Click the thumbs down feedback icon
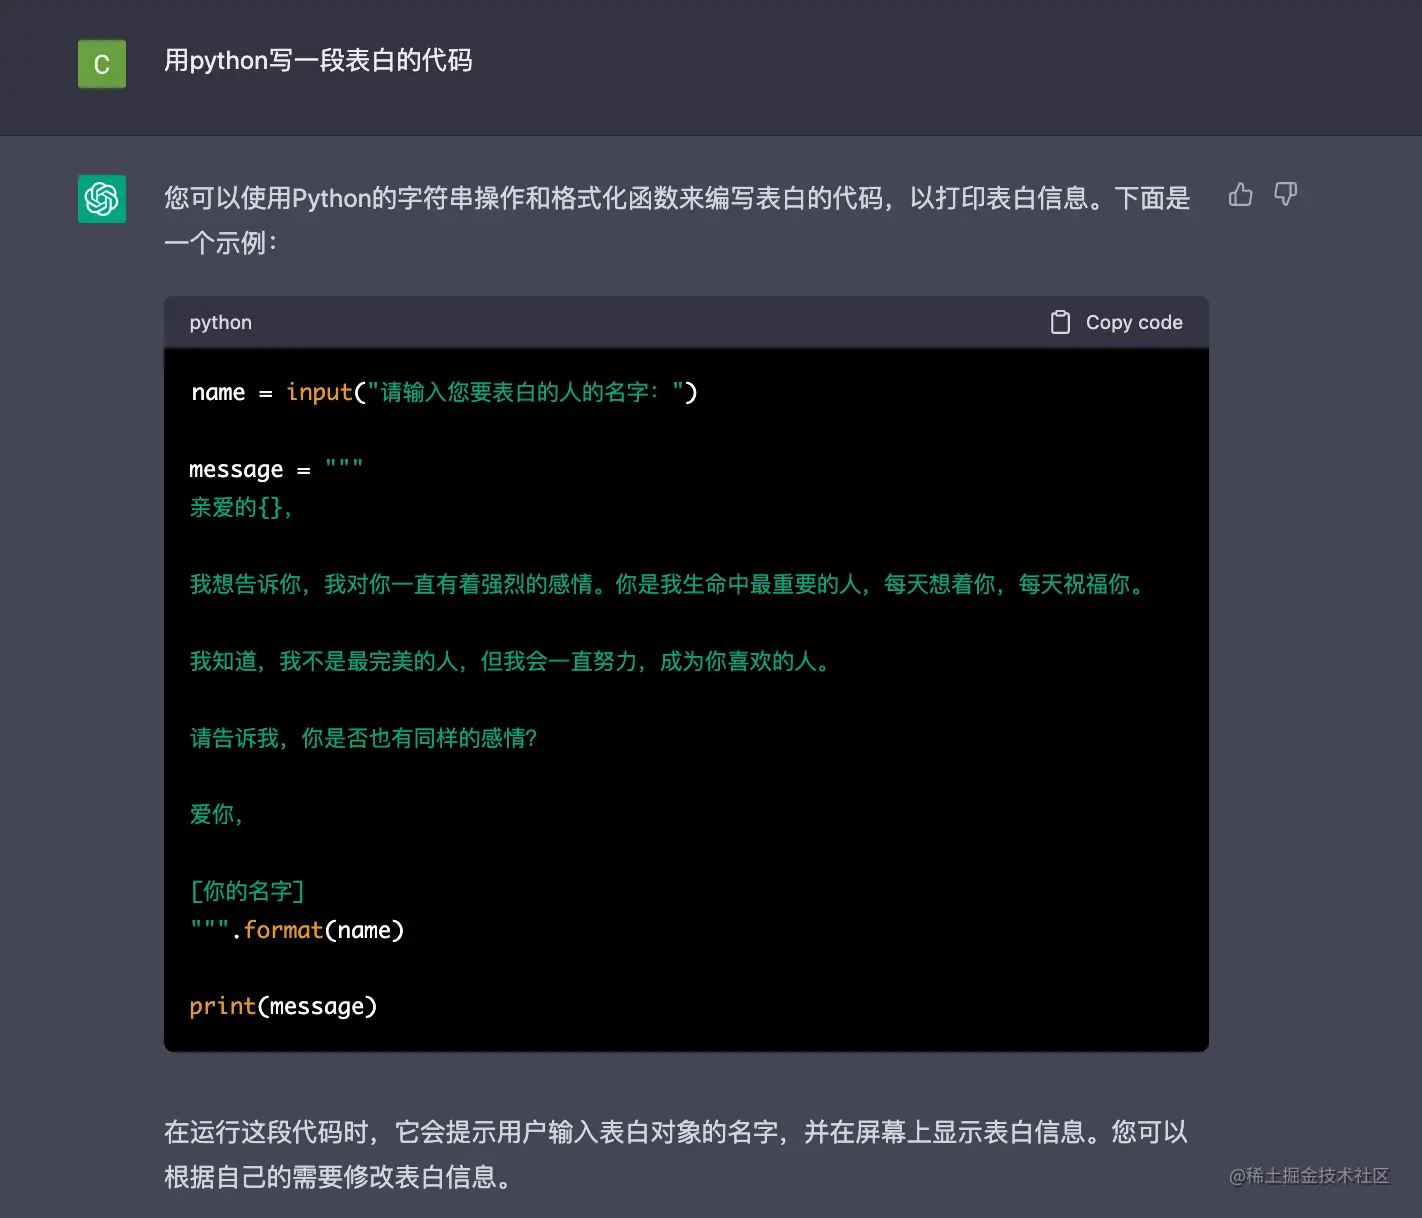This screenshot has height=1218, width=1422. (1286, 194)
